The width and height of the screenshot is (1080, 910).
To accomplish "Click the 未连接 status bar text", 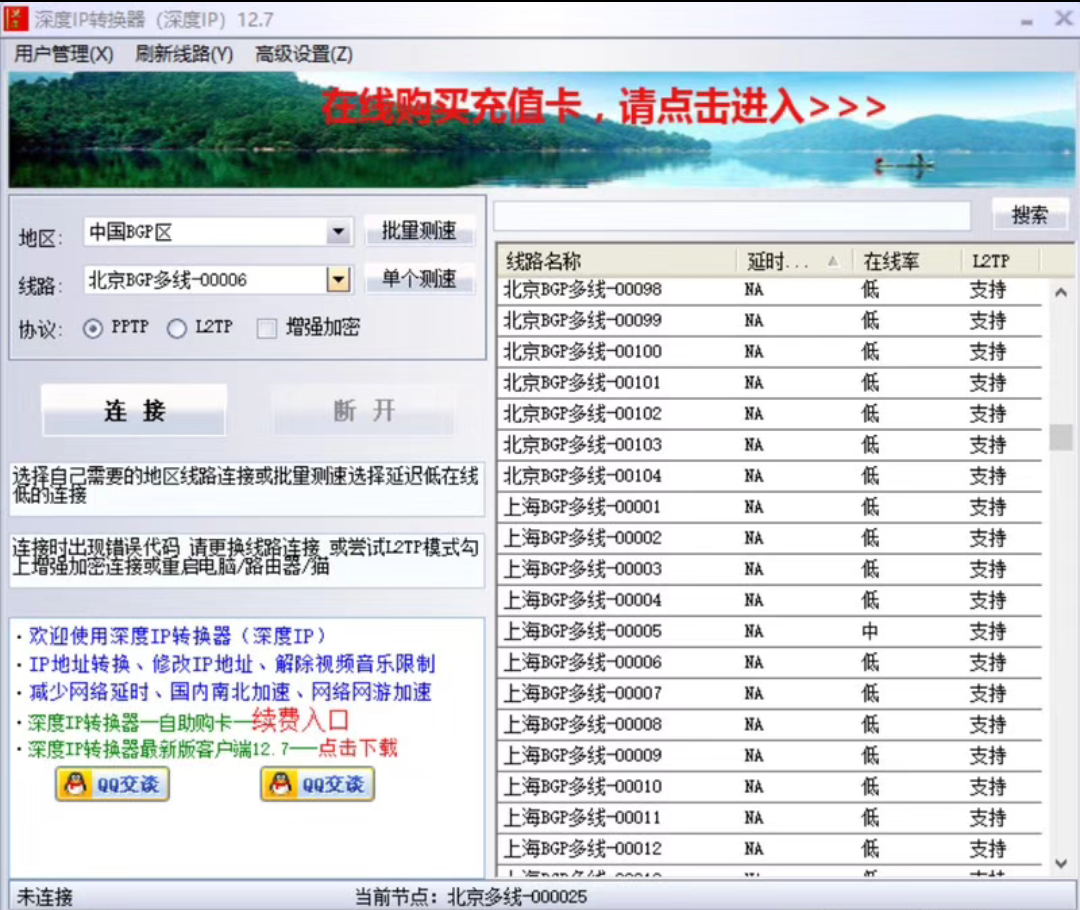I will pos(45,896).
